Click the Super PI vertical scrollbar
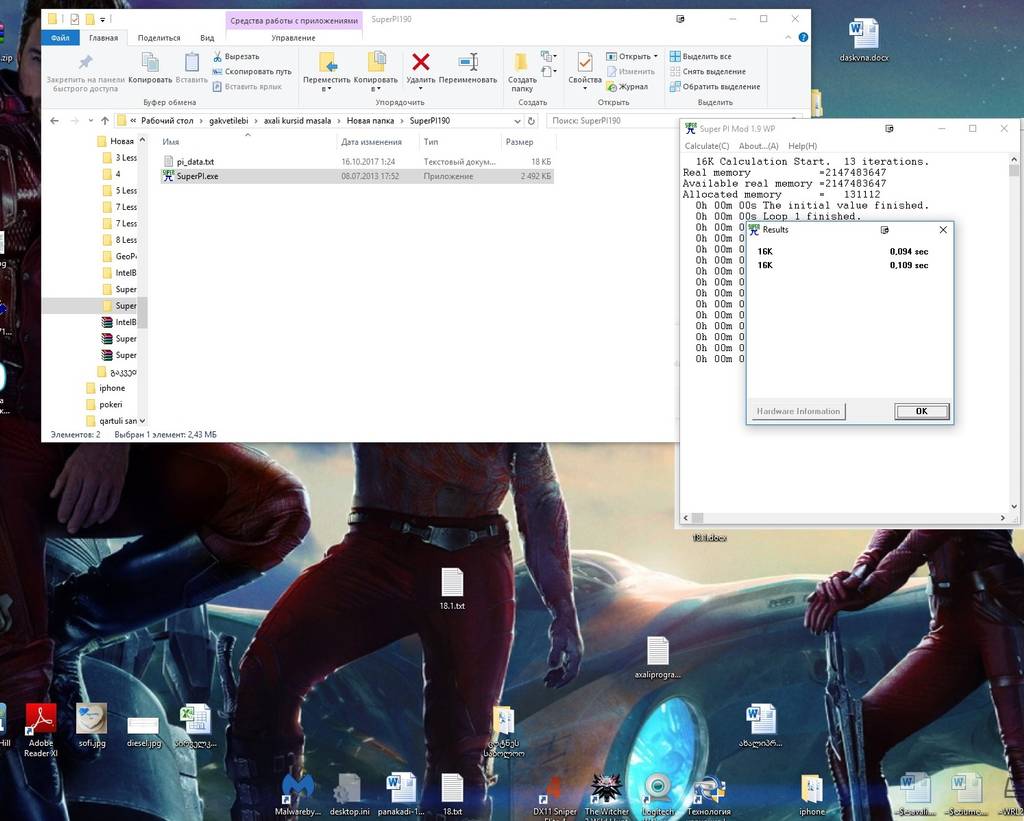 1014,333
